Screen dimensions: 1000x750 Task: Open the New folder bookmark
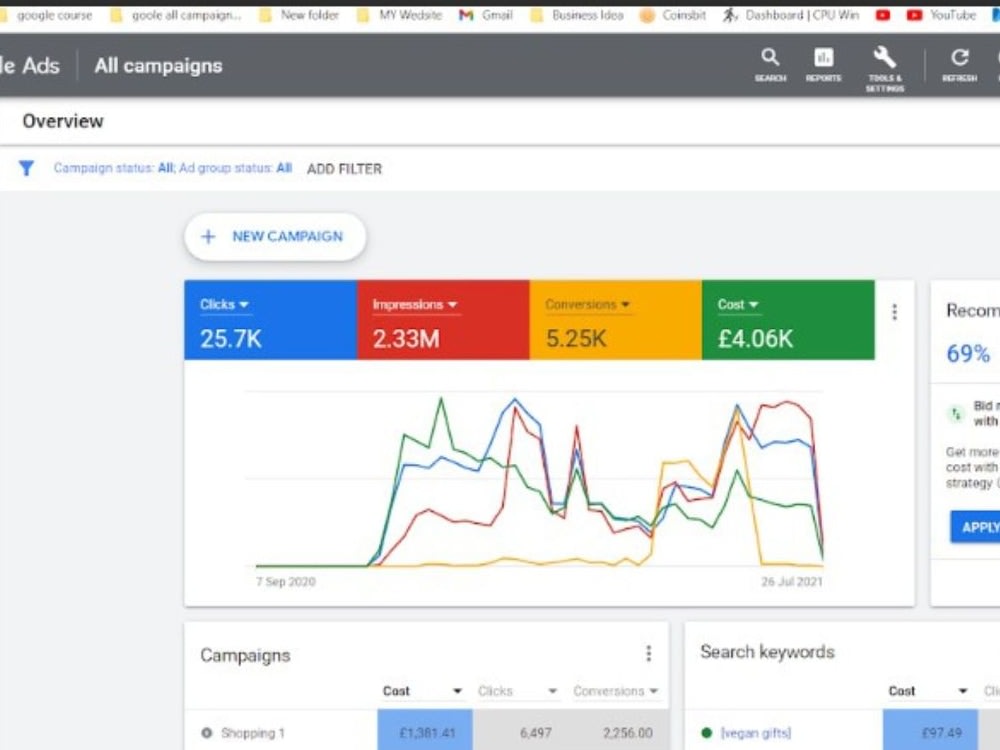pyautogui.click(x=299, y=15)
